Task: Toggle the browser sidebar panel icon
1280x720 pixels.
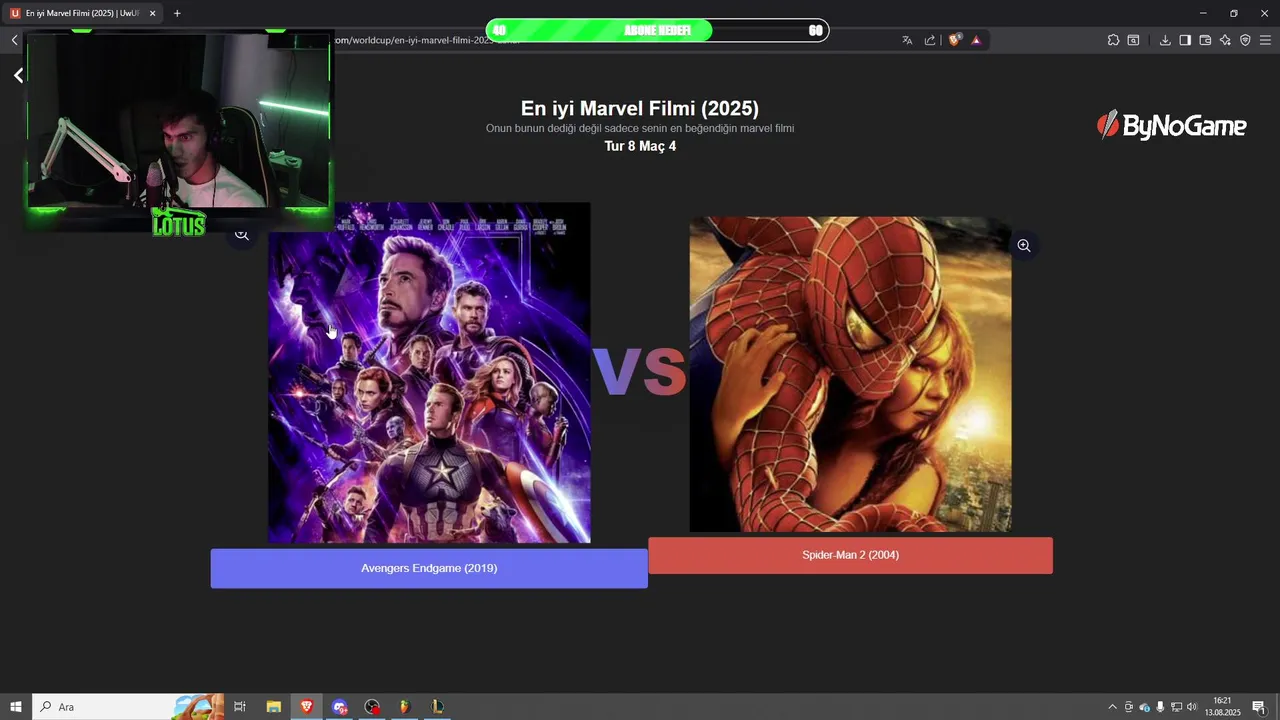Action: point(1185,40)
